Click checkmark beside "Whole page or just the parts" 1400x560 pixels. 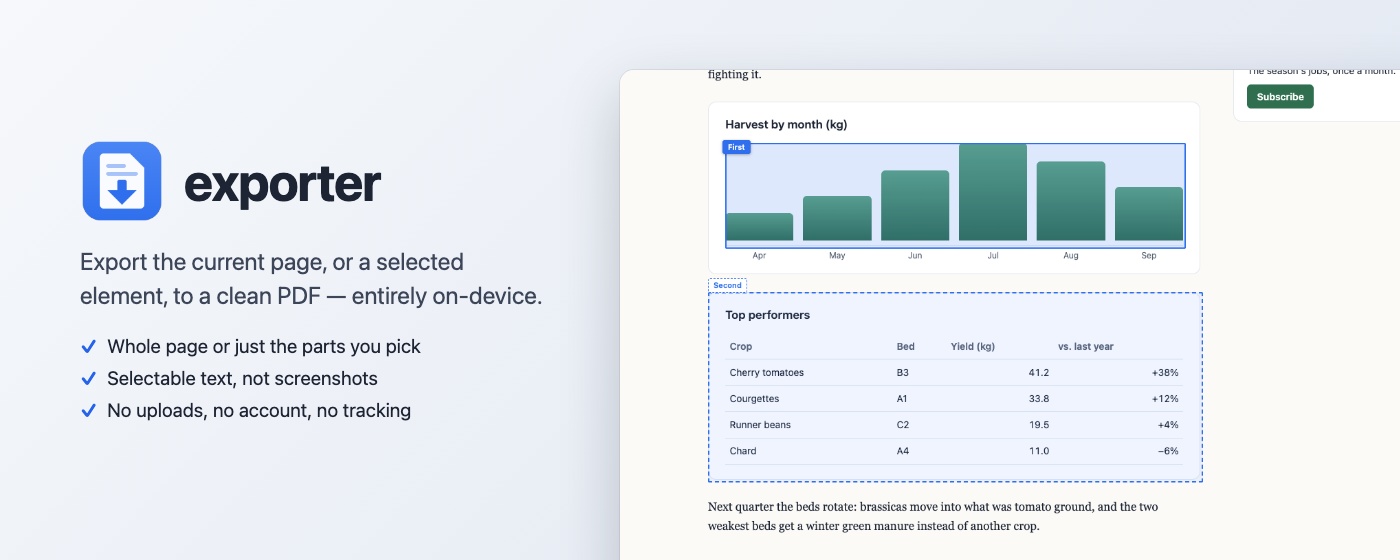click(x=88, y=347)
